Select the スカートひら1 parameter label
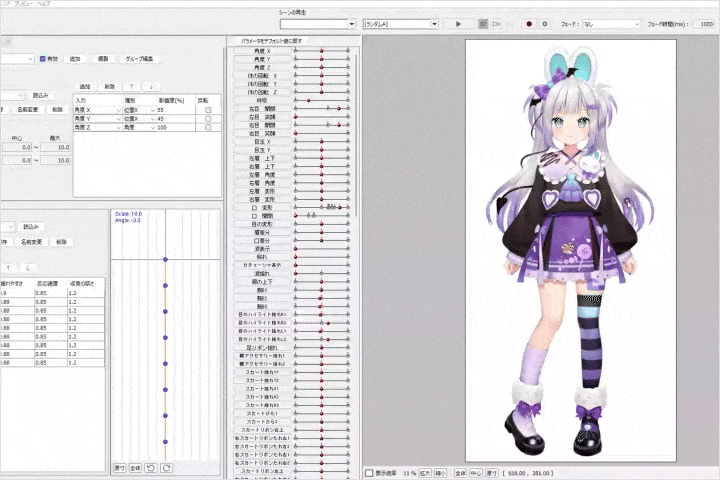 [262, 413]
